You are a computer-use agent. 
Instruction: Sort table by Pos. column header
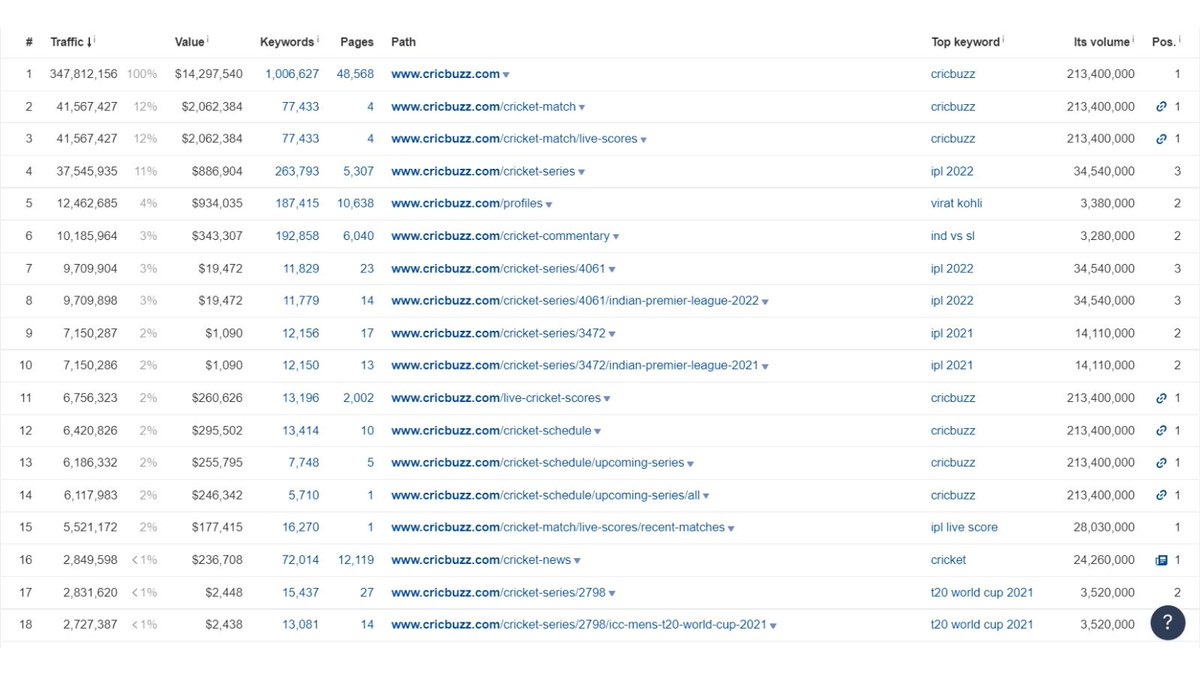pos(1164,42)
